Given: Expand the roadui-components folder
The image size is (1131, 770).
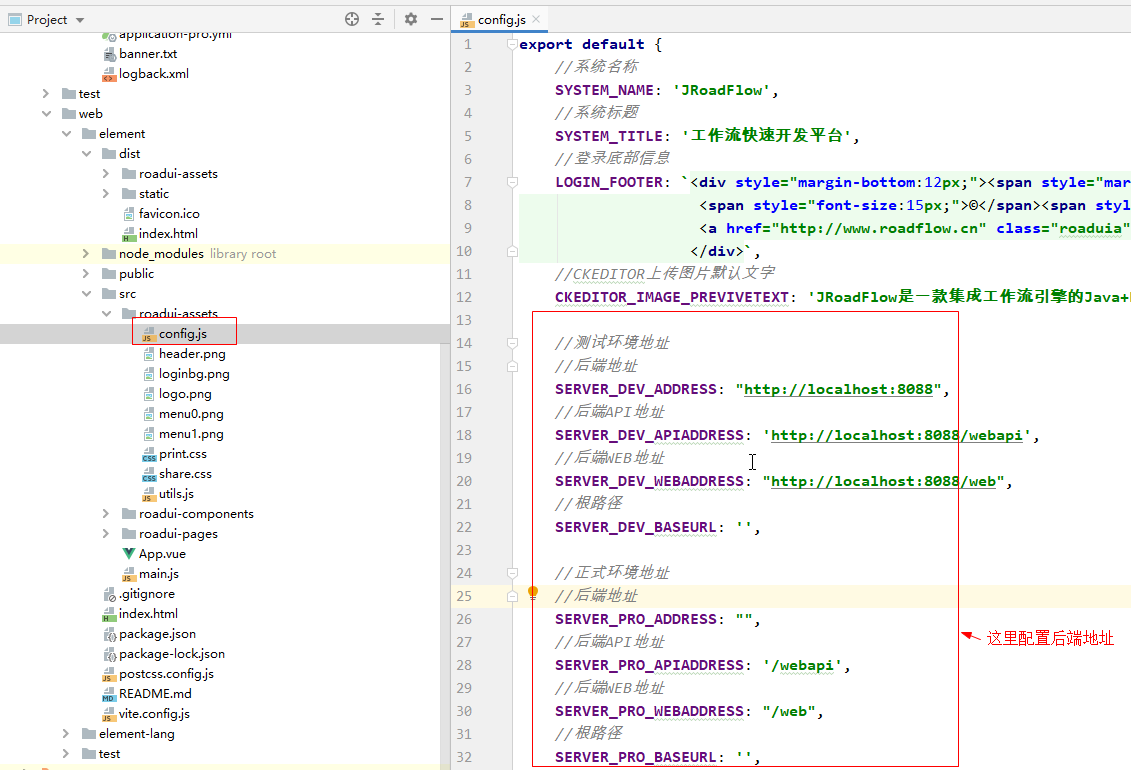Looking at the screenshot, I should click(x=106, y=514).
